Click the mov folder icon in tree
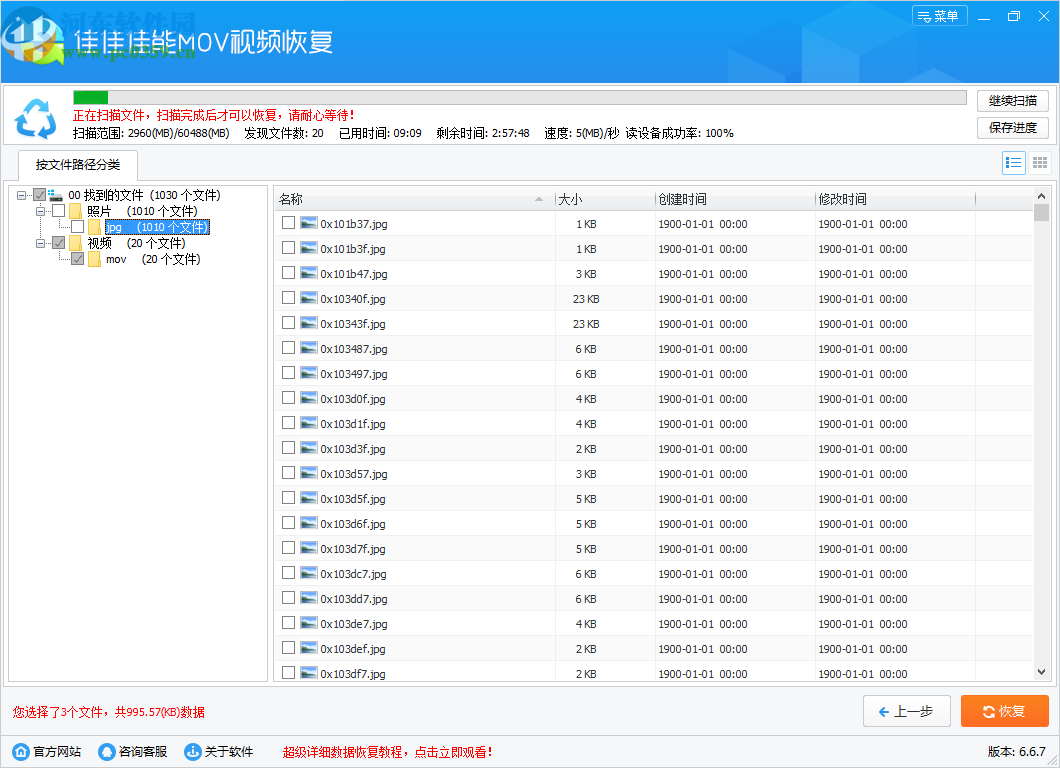Image resolution: width=1060 pixels, height=768 pixels. pyautogui.click(x=95, y=260)
